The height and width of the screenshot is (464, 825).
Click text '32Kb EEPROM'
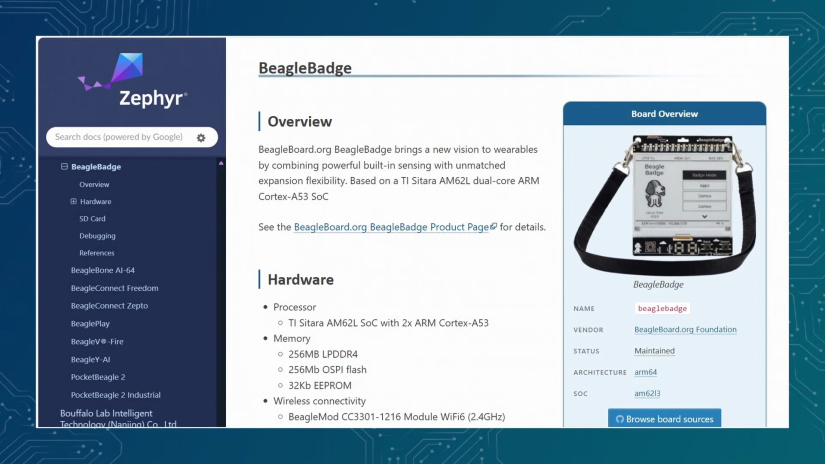click(320, 385)
